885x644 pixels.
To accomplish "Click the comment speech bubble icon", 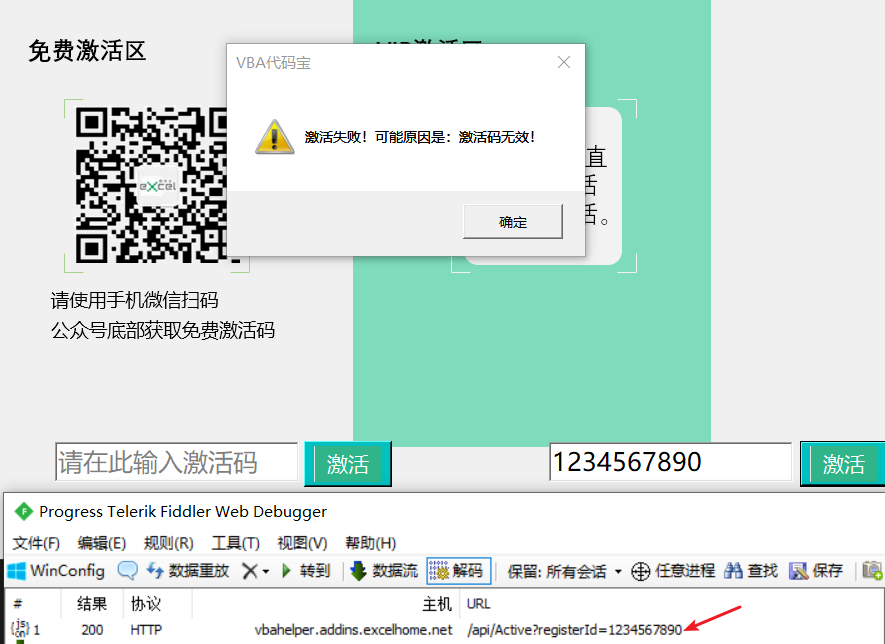I will pyautogui.click(x=128, y=571).
